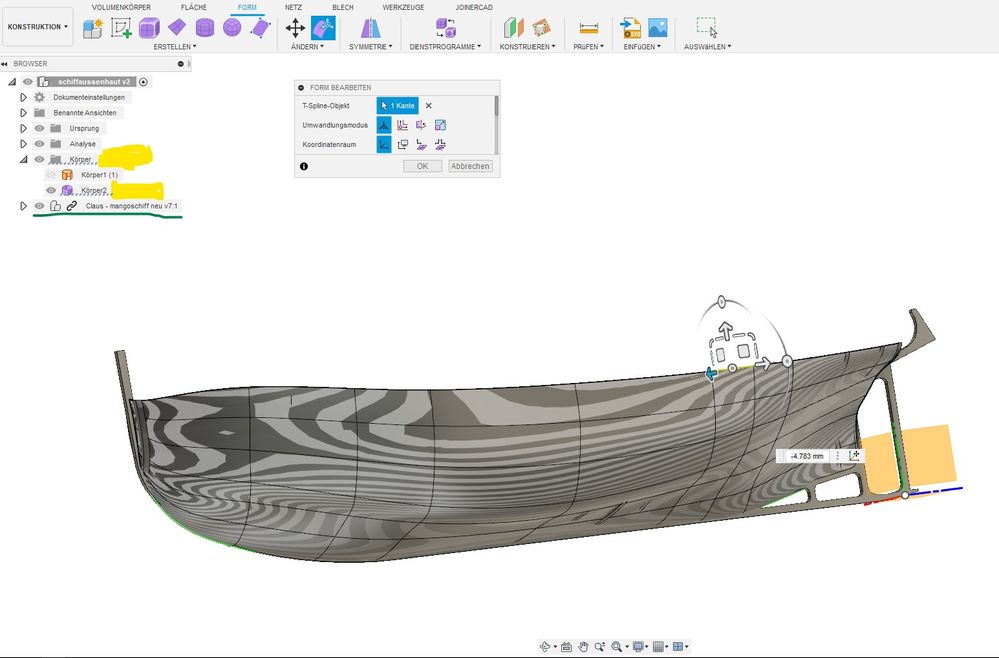Viewport: 999px width, 658px height.
Task: Select the first Koordinatenraum option
Action: (x=384, y=145)
